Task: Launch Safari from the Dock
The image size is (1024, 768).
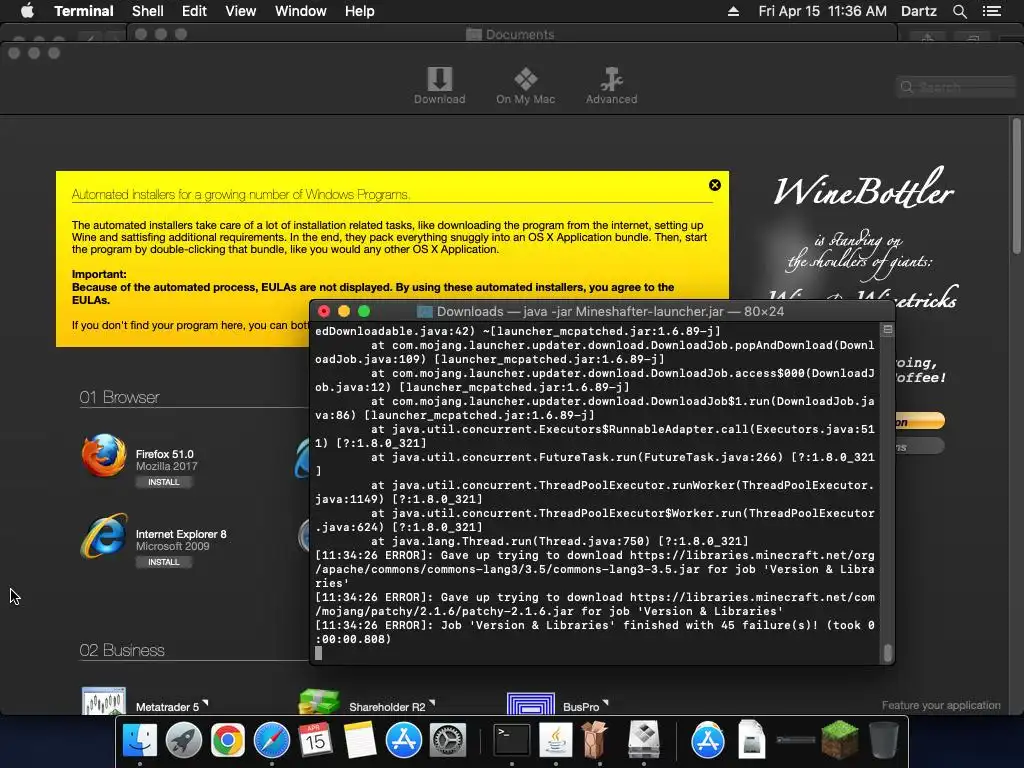Action: click(272, 741)
